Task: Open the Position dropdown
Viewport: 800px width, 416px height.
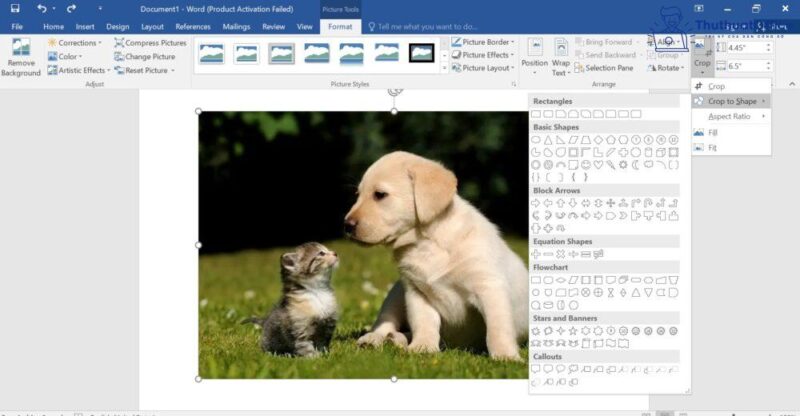Action: coord(535,57)
